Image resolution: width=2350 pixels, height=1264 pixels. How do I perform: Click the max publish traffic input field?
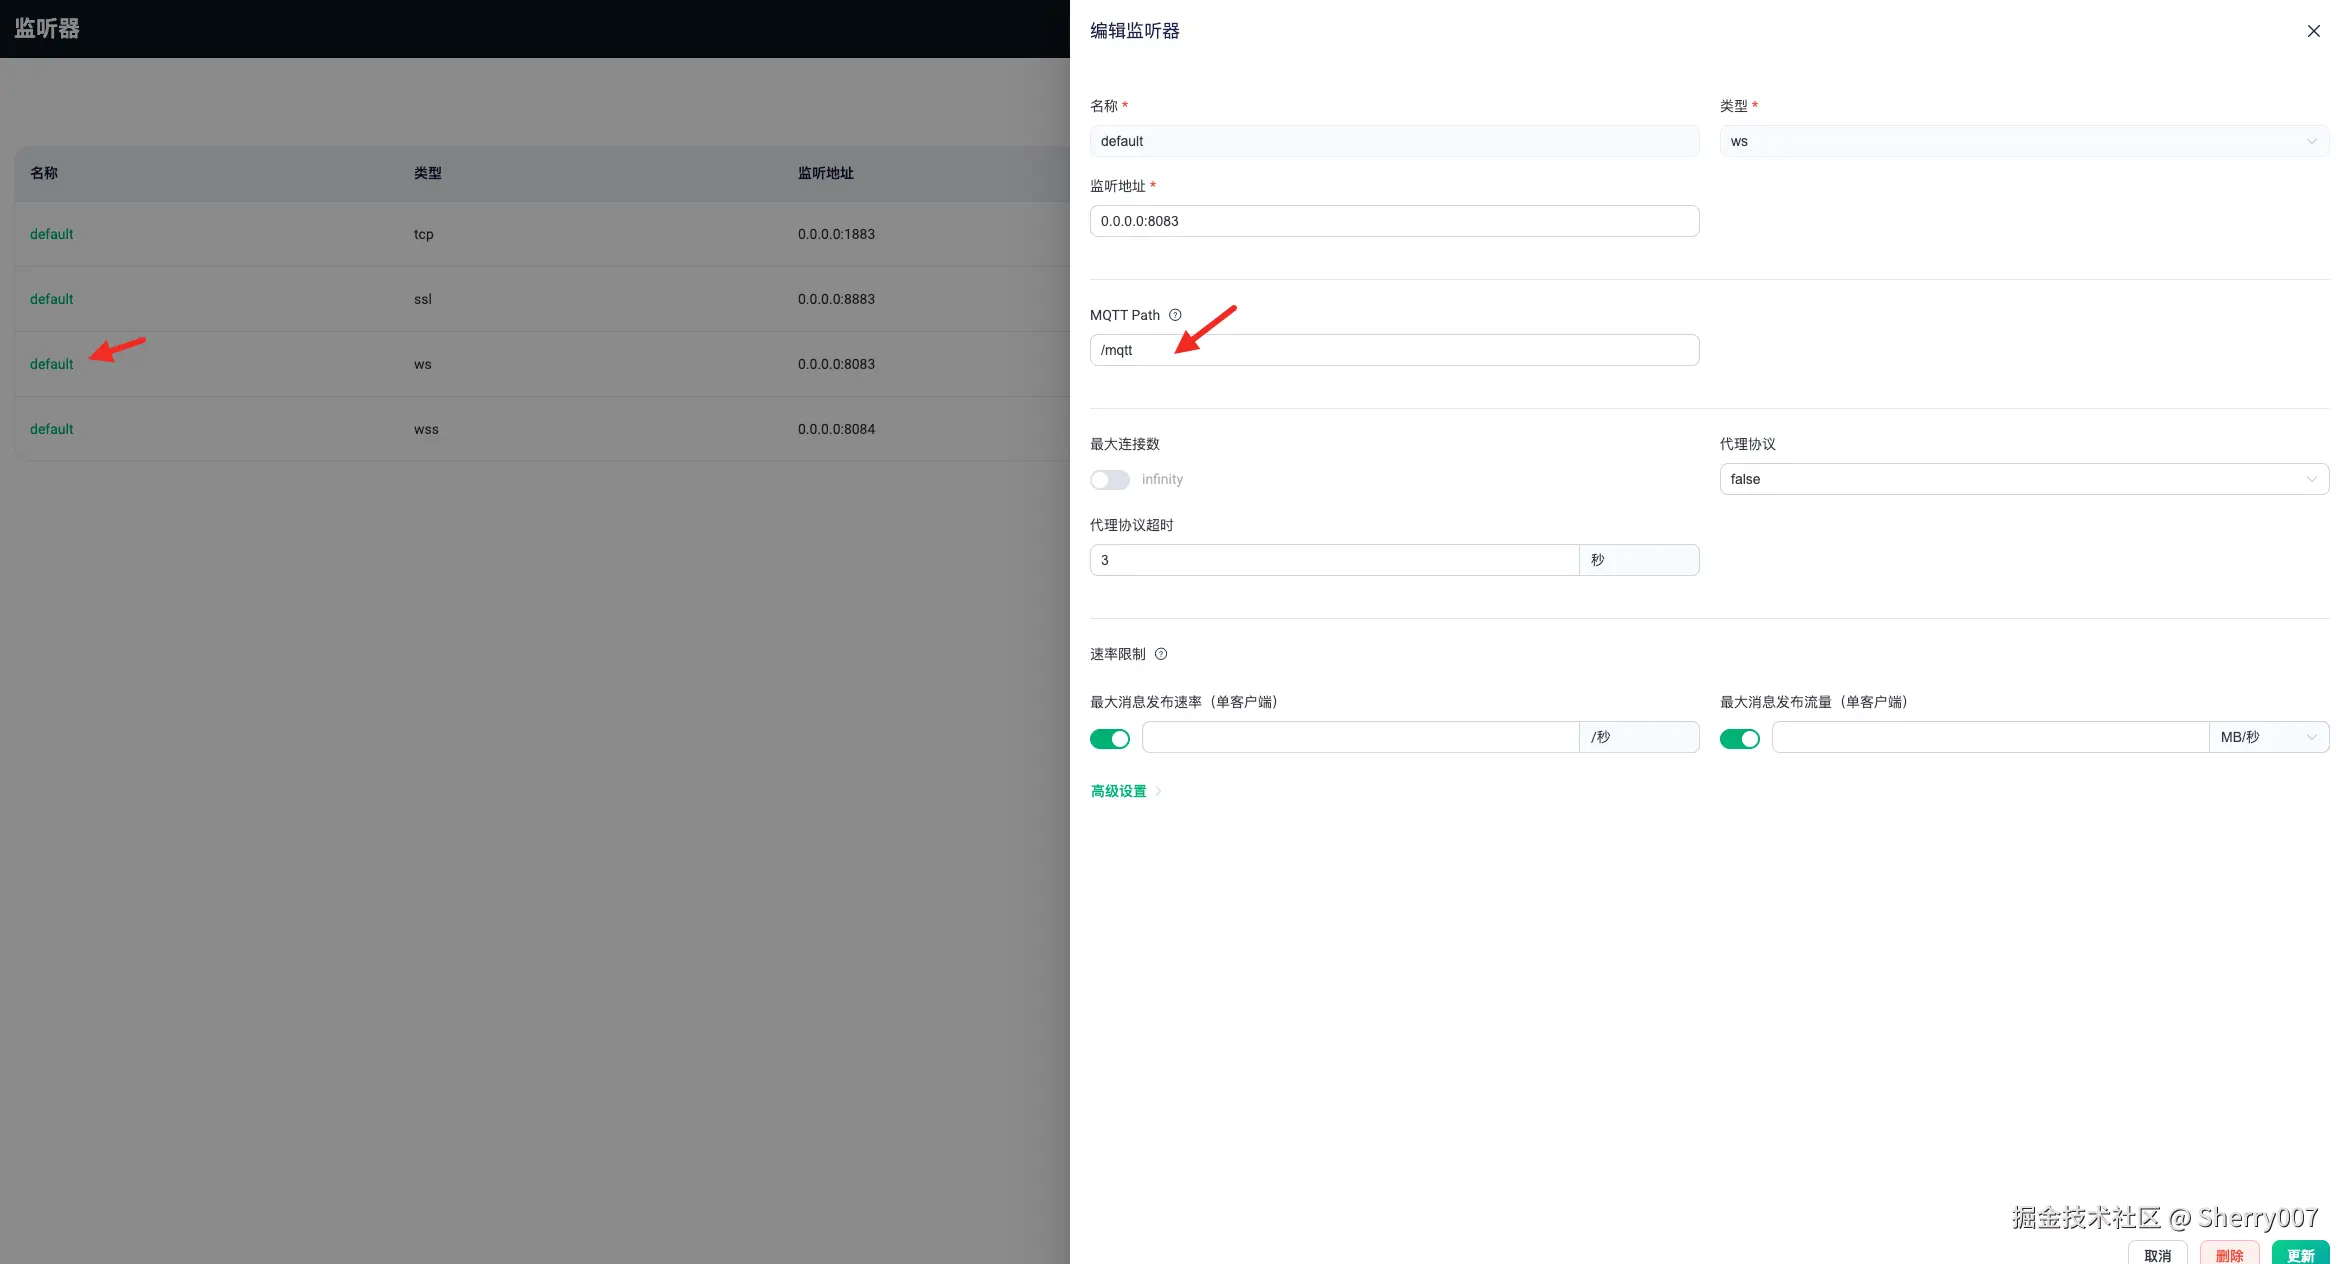(1989, 737)
